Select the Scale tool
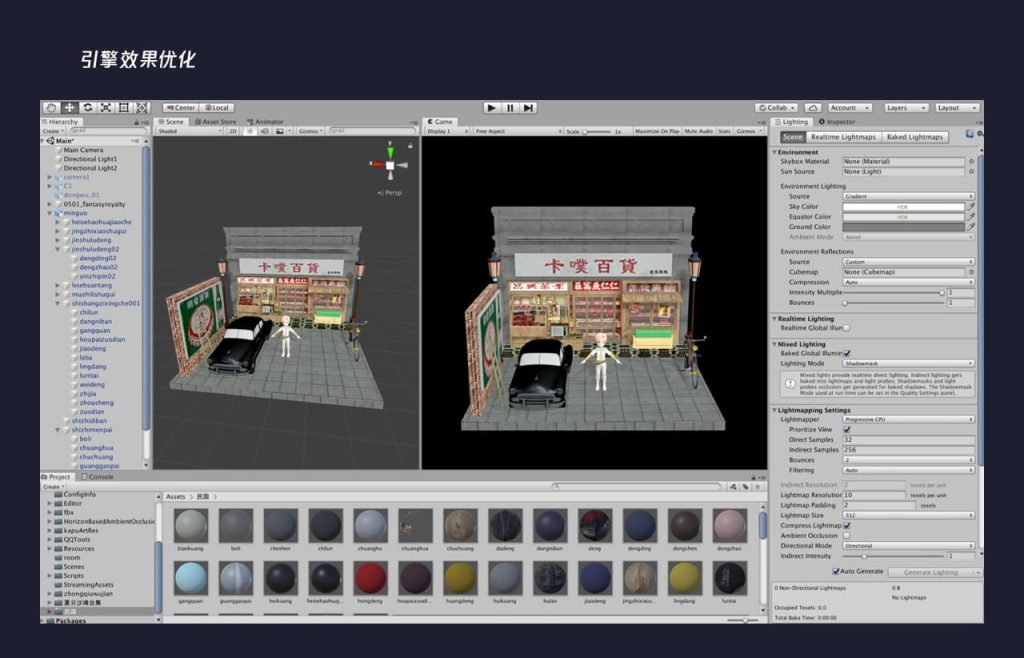The image size is (1024, 658). pos(106,108)
